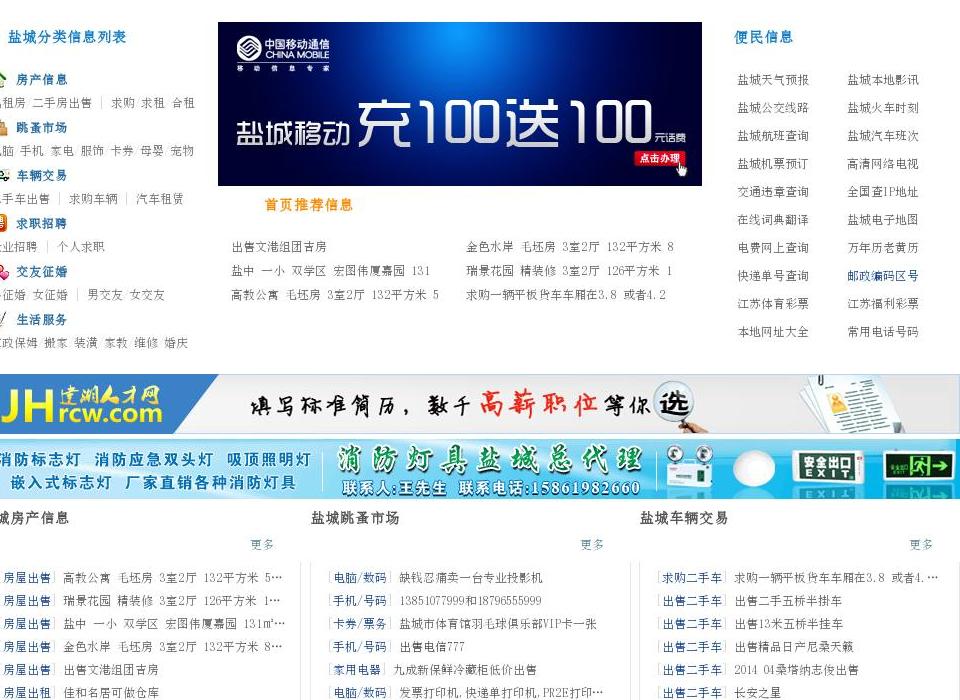Open listing 出售电信777
Screen dimensions: 960x700
tap(432, 647)
